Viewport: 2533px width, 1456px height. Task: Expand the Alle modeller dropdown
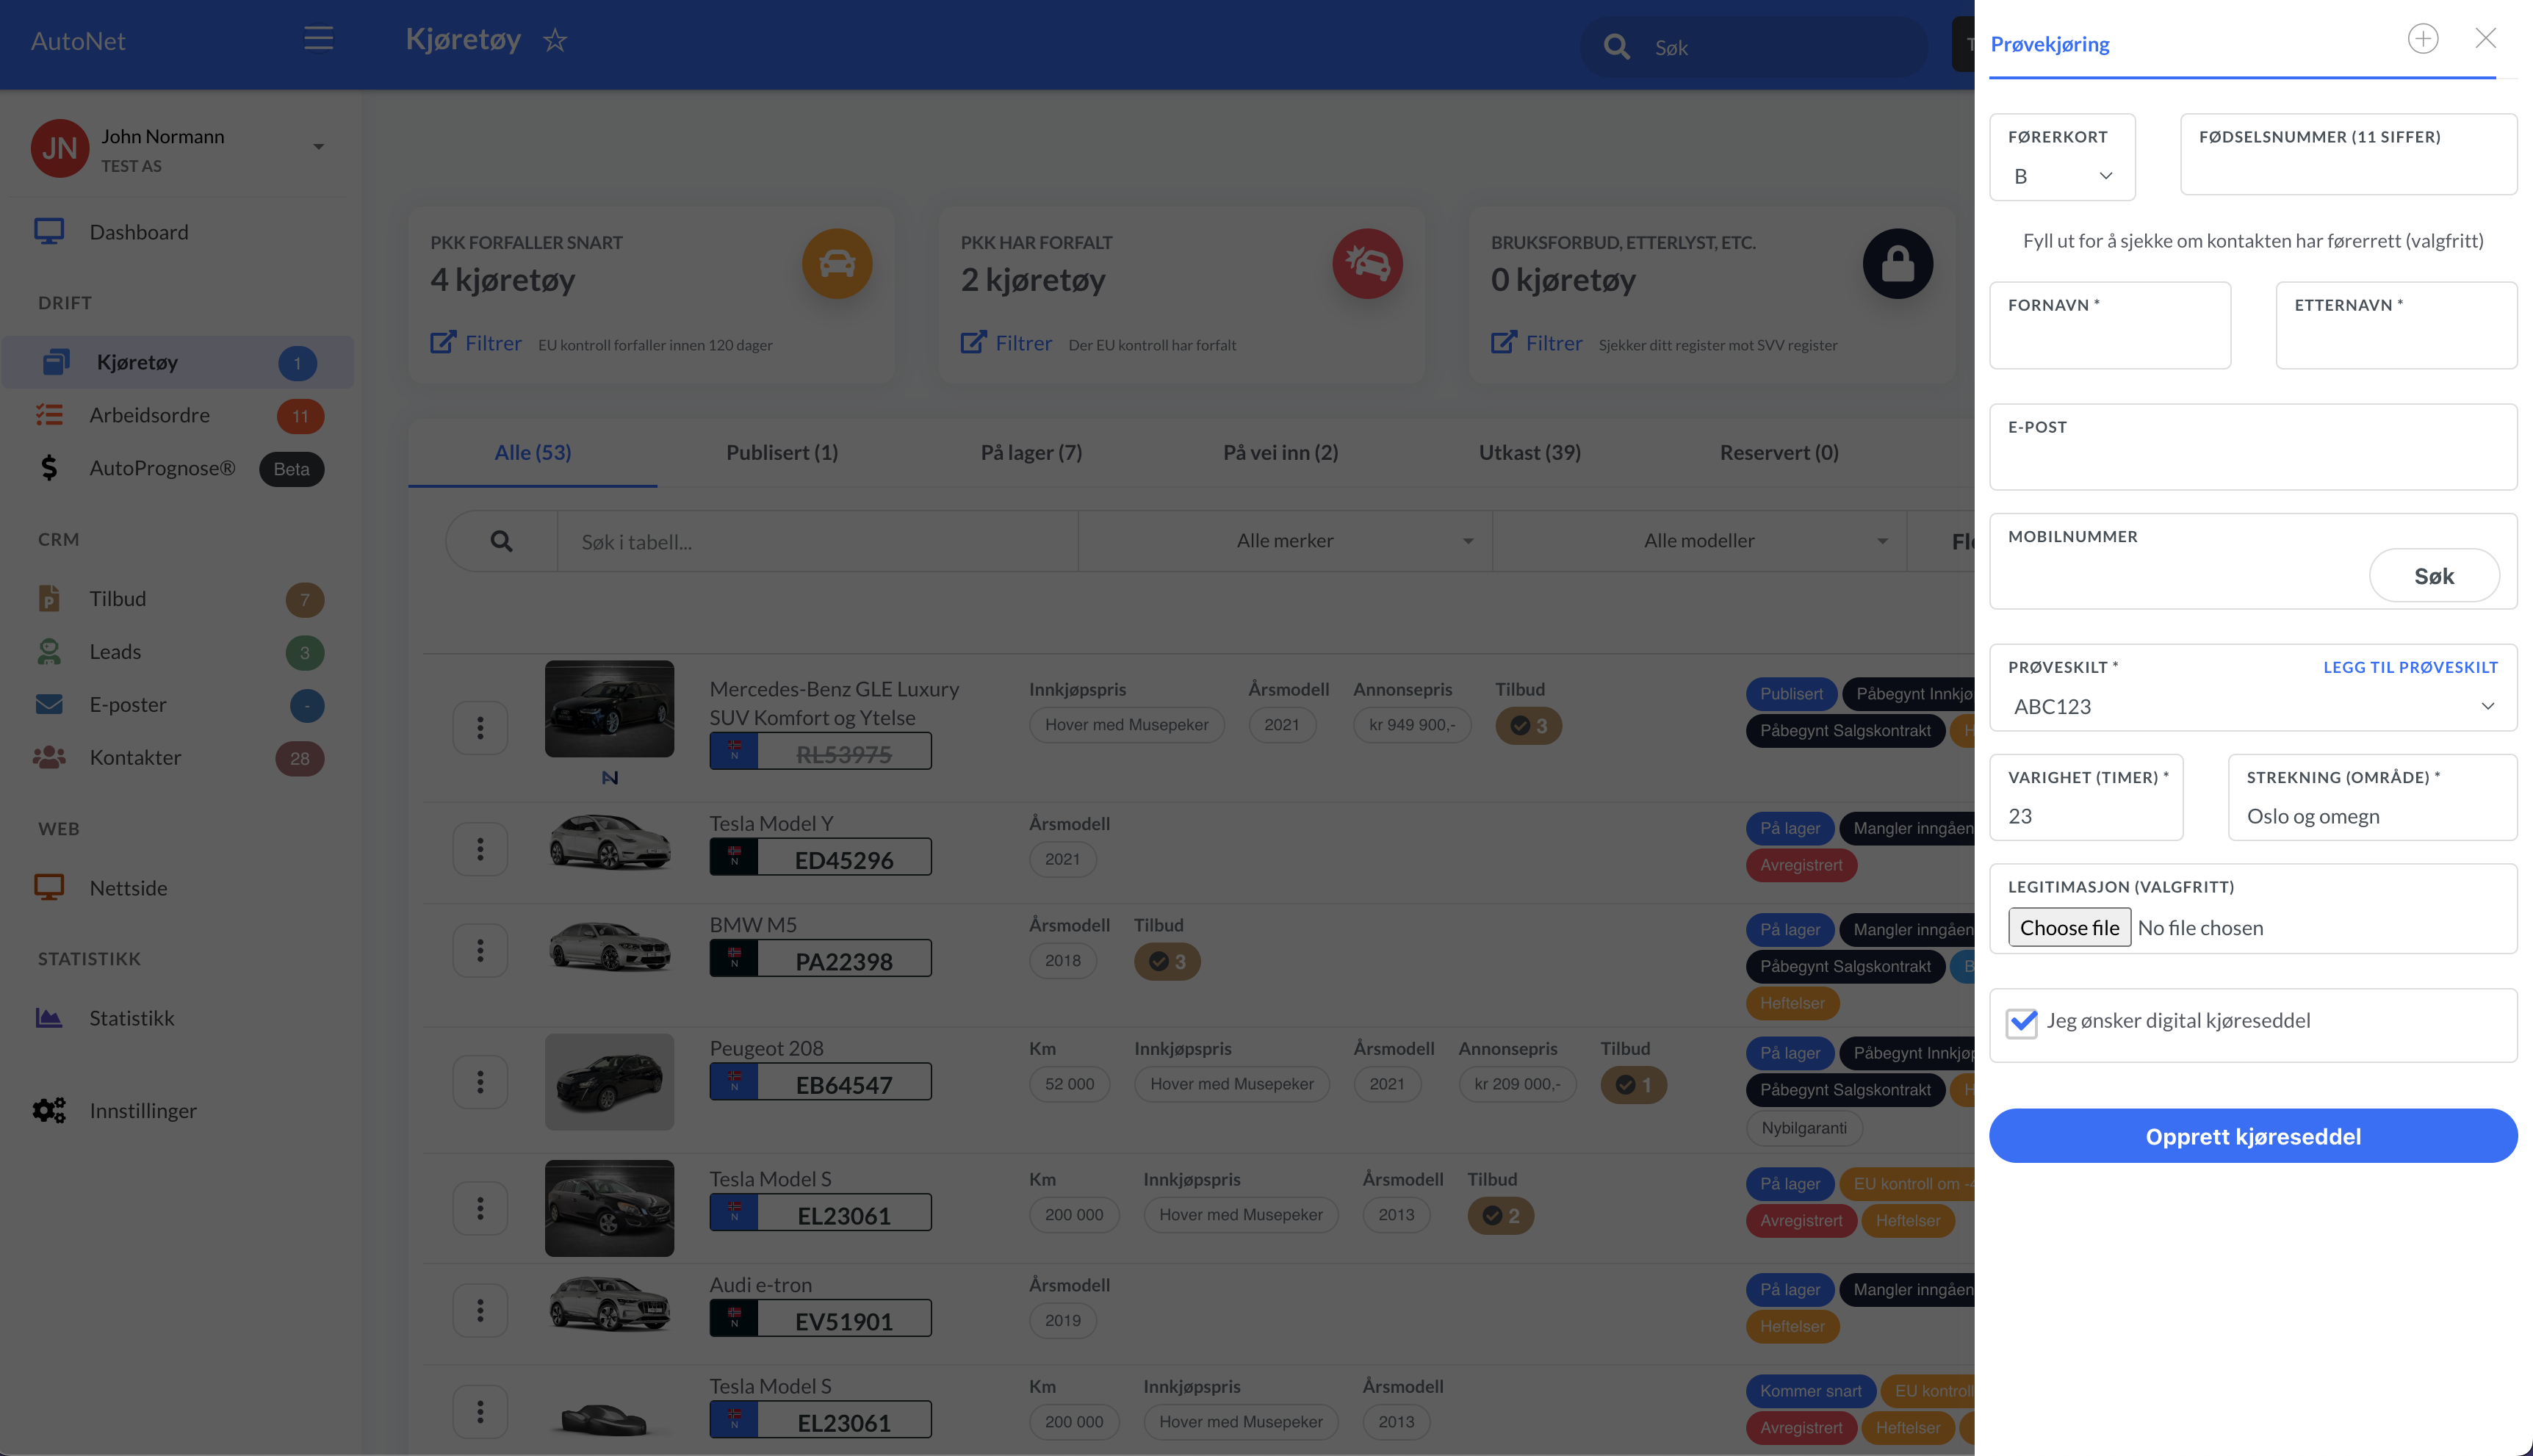(1699, 541)
